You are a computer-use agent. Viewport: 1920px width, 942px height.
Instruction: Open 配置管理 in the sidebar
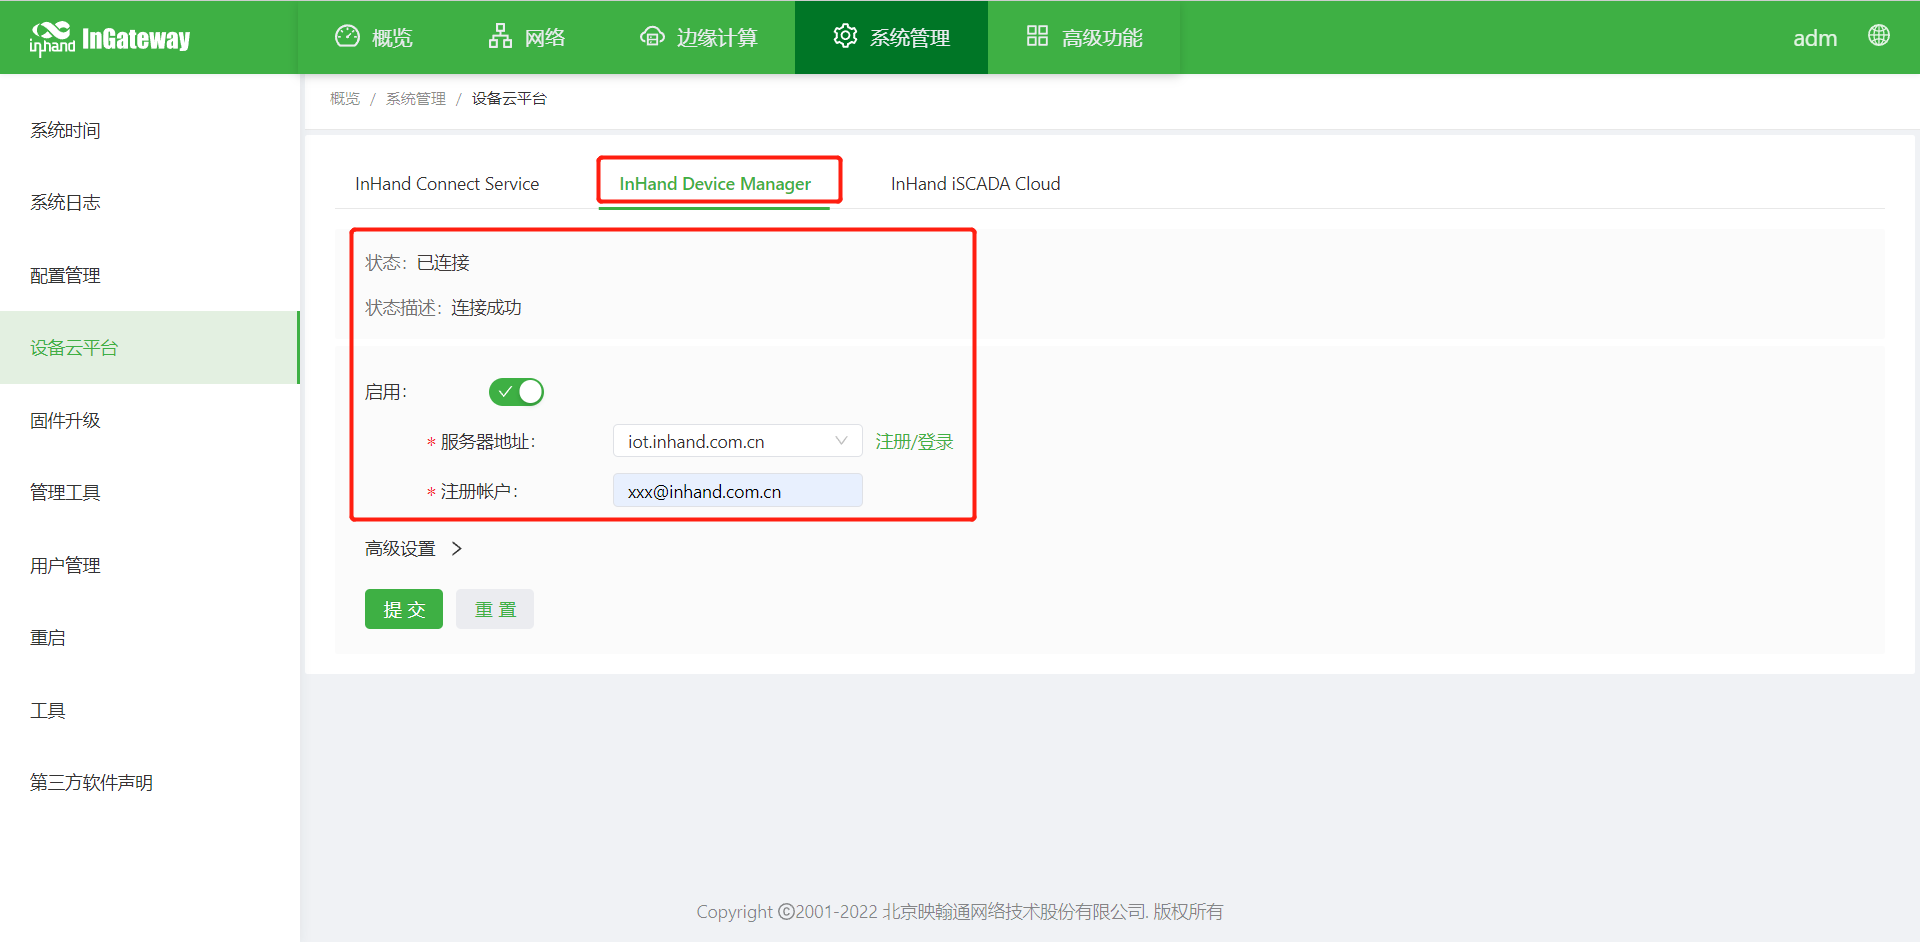point(150,275)
